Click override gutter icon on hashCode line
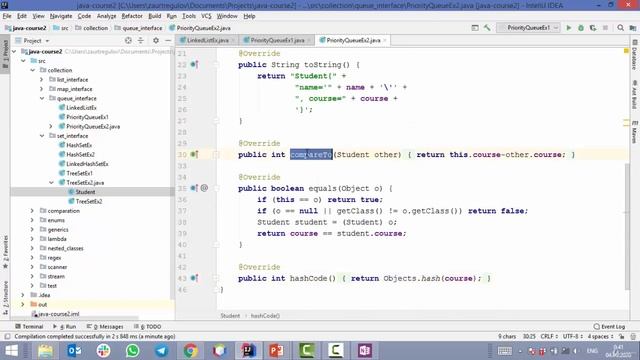 [194, 278]
